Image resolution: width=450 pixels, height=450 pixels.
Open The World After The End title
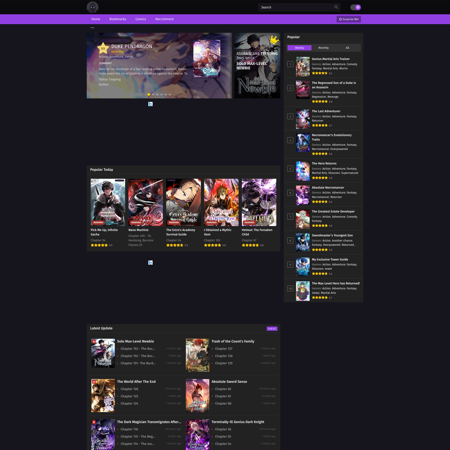(x=136, y=382)
